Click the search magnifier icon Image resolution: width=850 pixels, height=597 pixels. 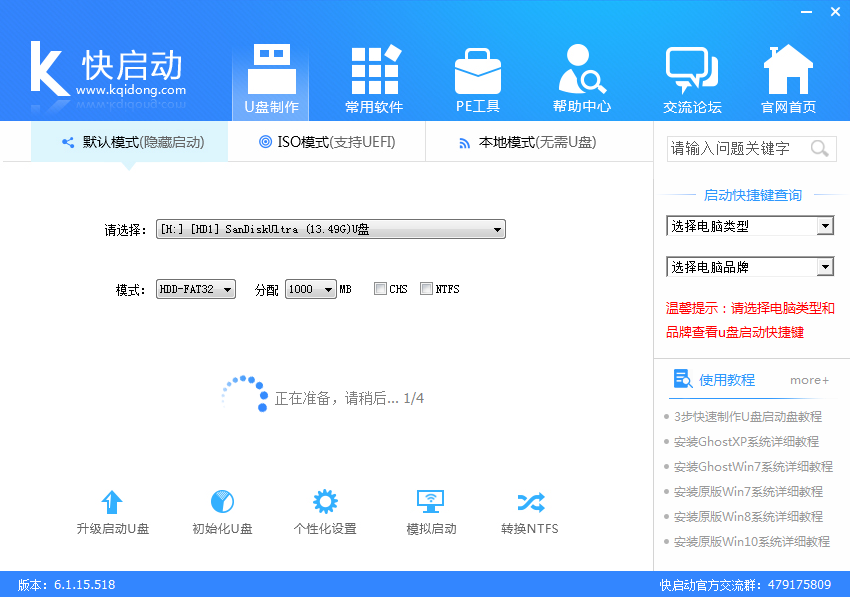coord(819,148)
